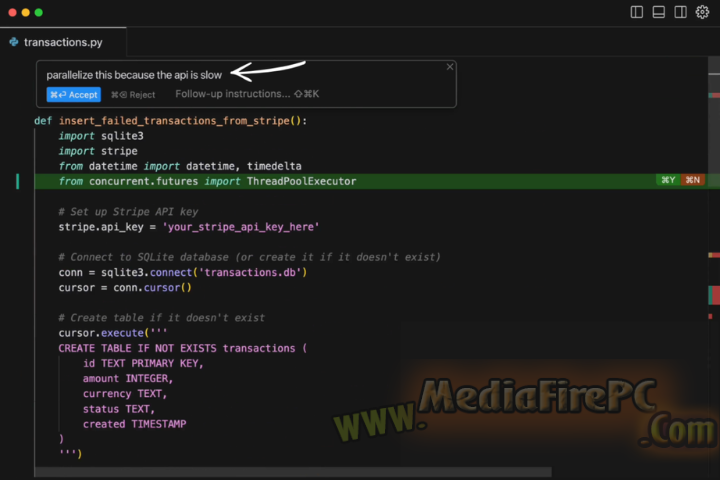Click the 'amount INTEGER,' line
The image size is (720, 480).
click(128, 378)
